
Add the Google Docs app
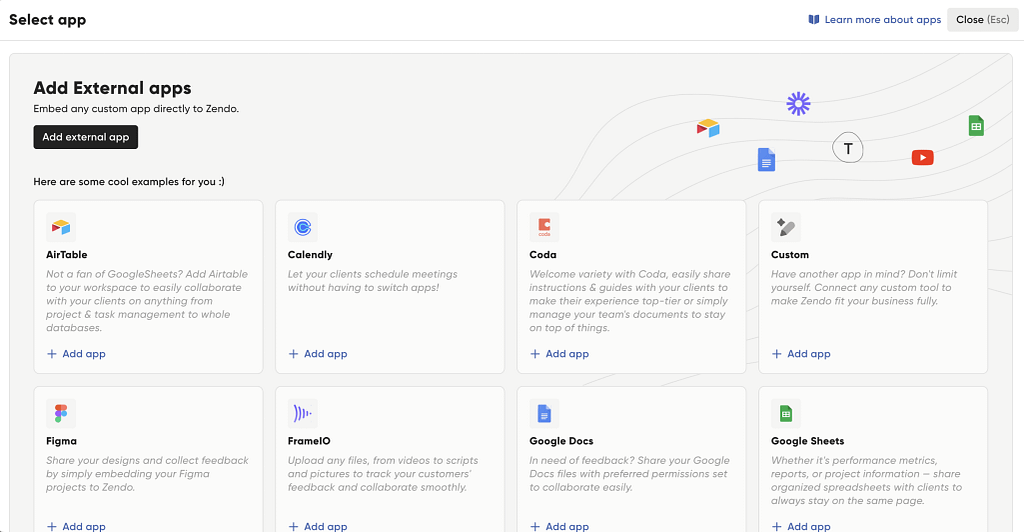point(560,526)
